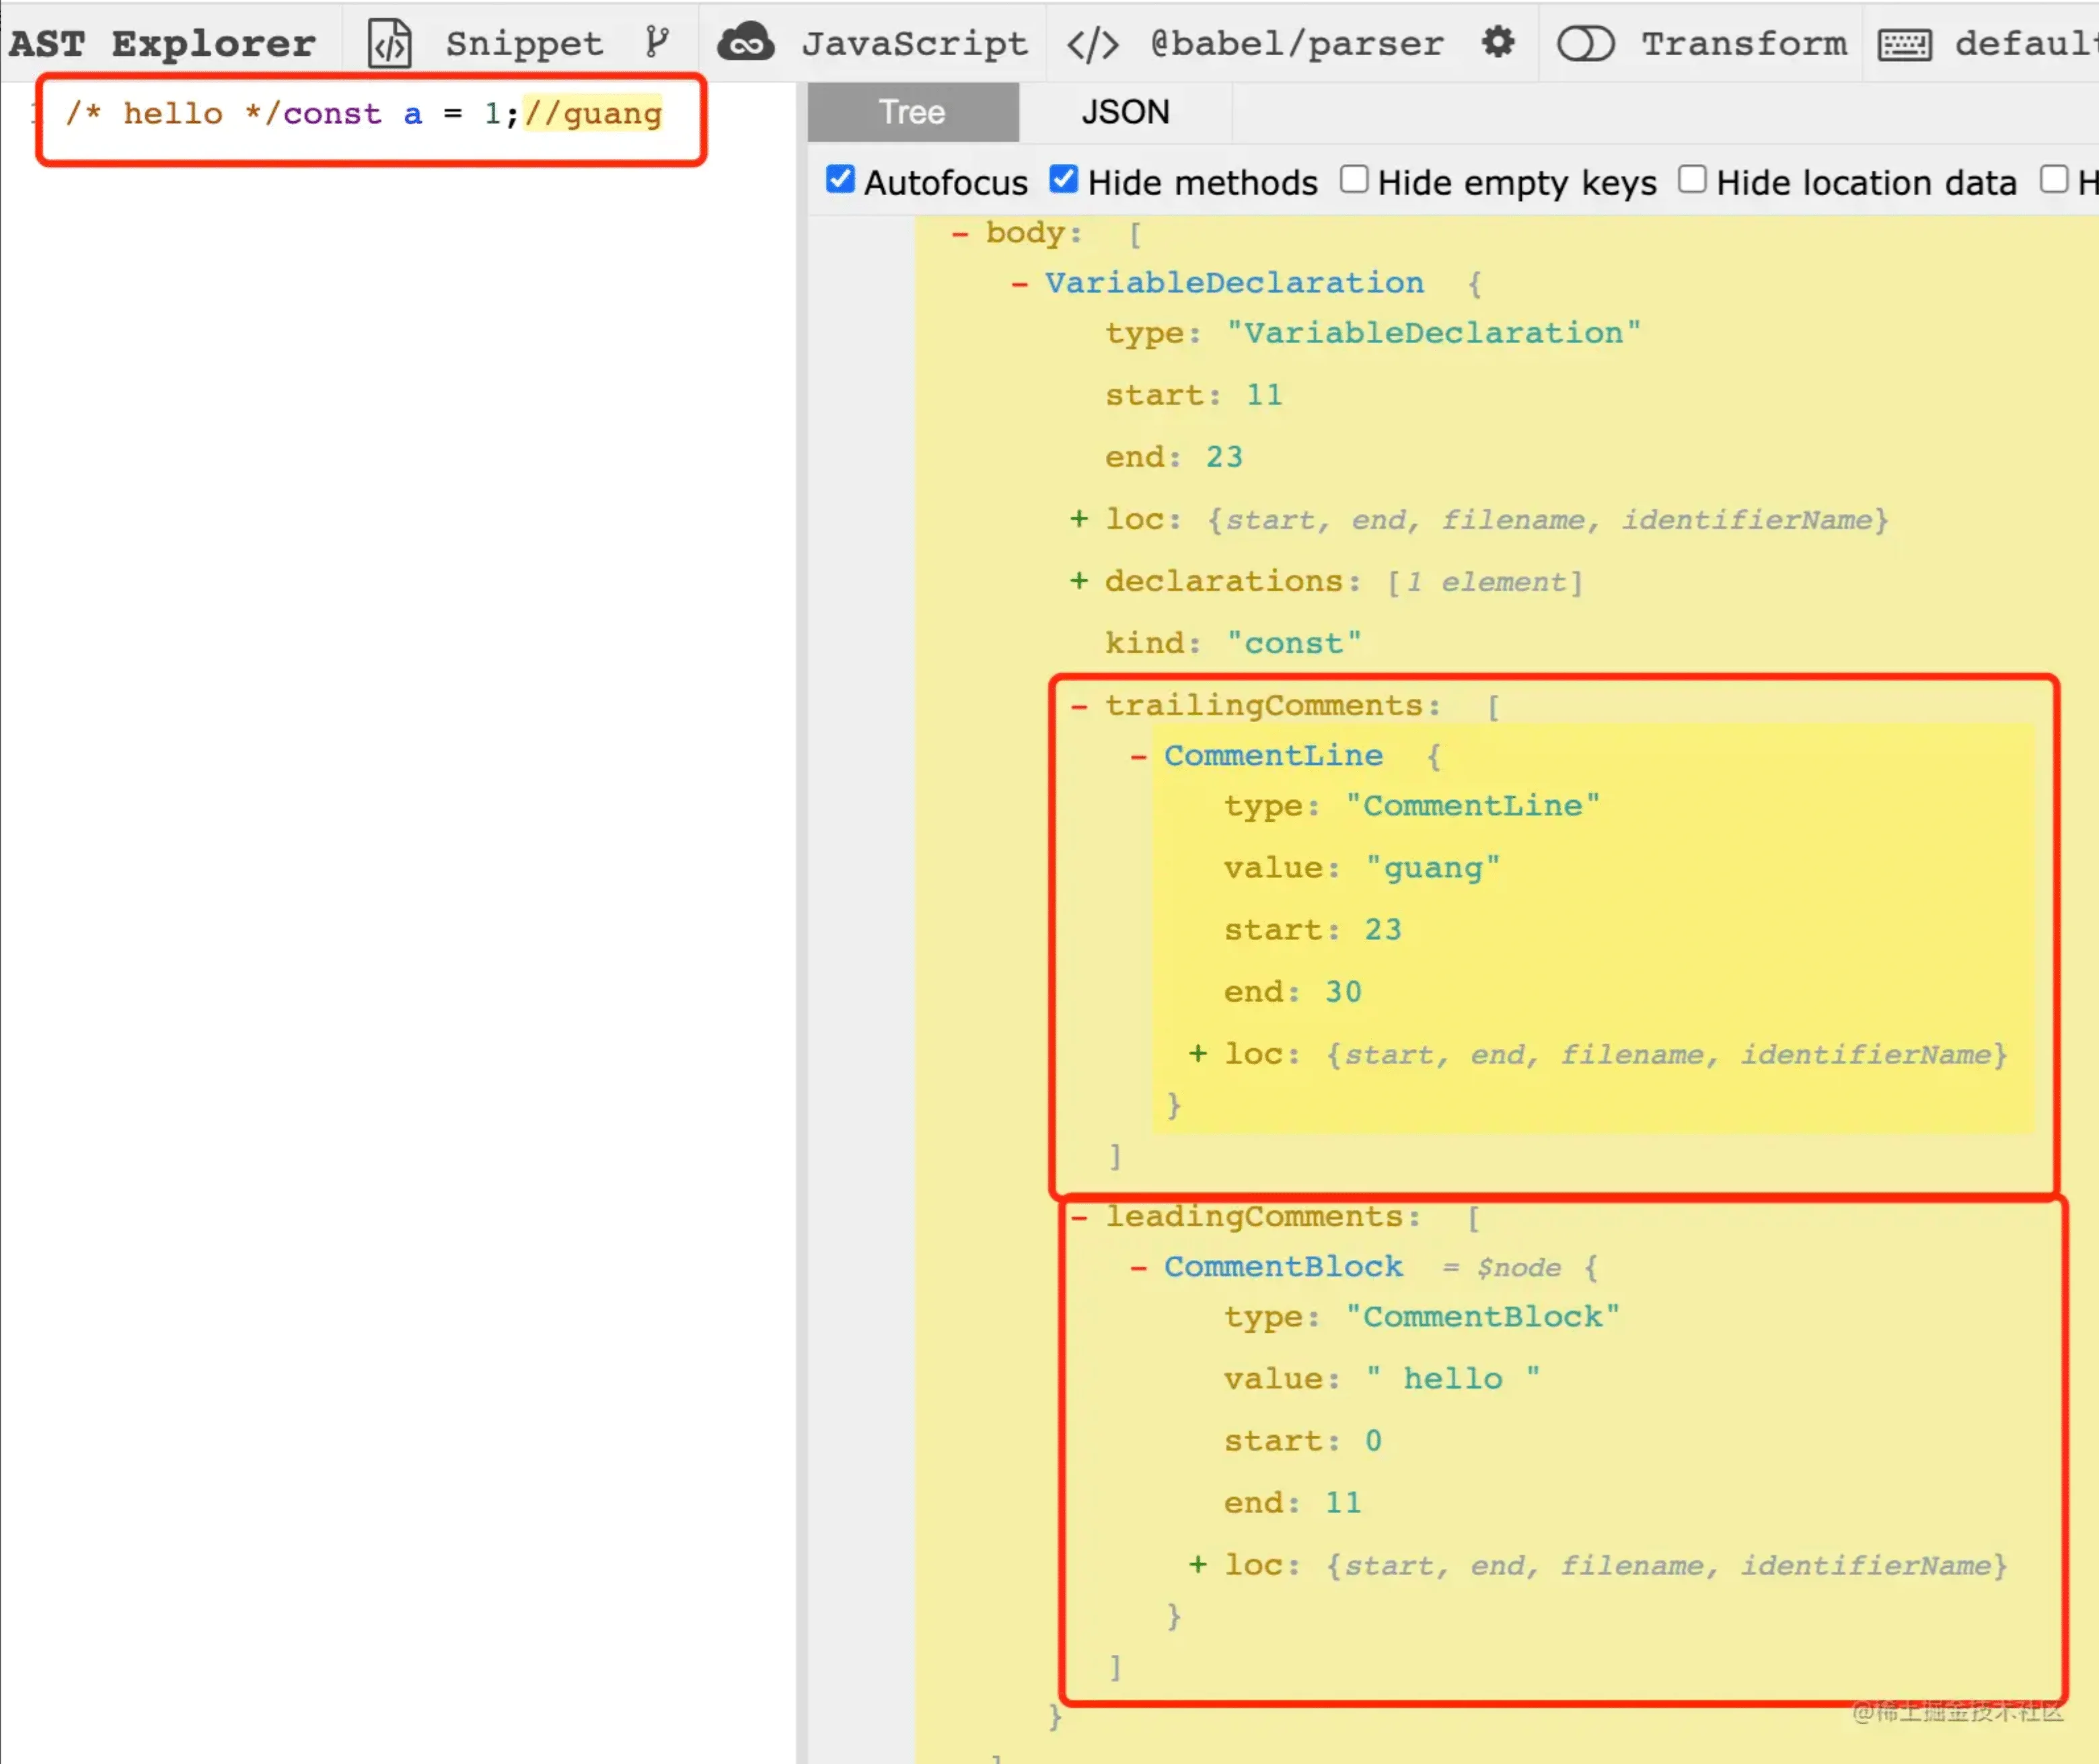Collapse the trailingComments array

(x=1079, y=706)
